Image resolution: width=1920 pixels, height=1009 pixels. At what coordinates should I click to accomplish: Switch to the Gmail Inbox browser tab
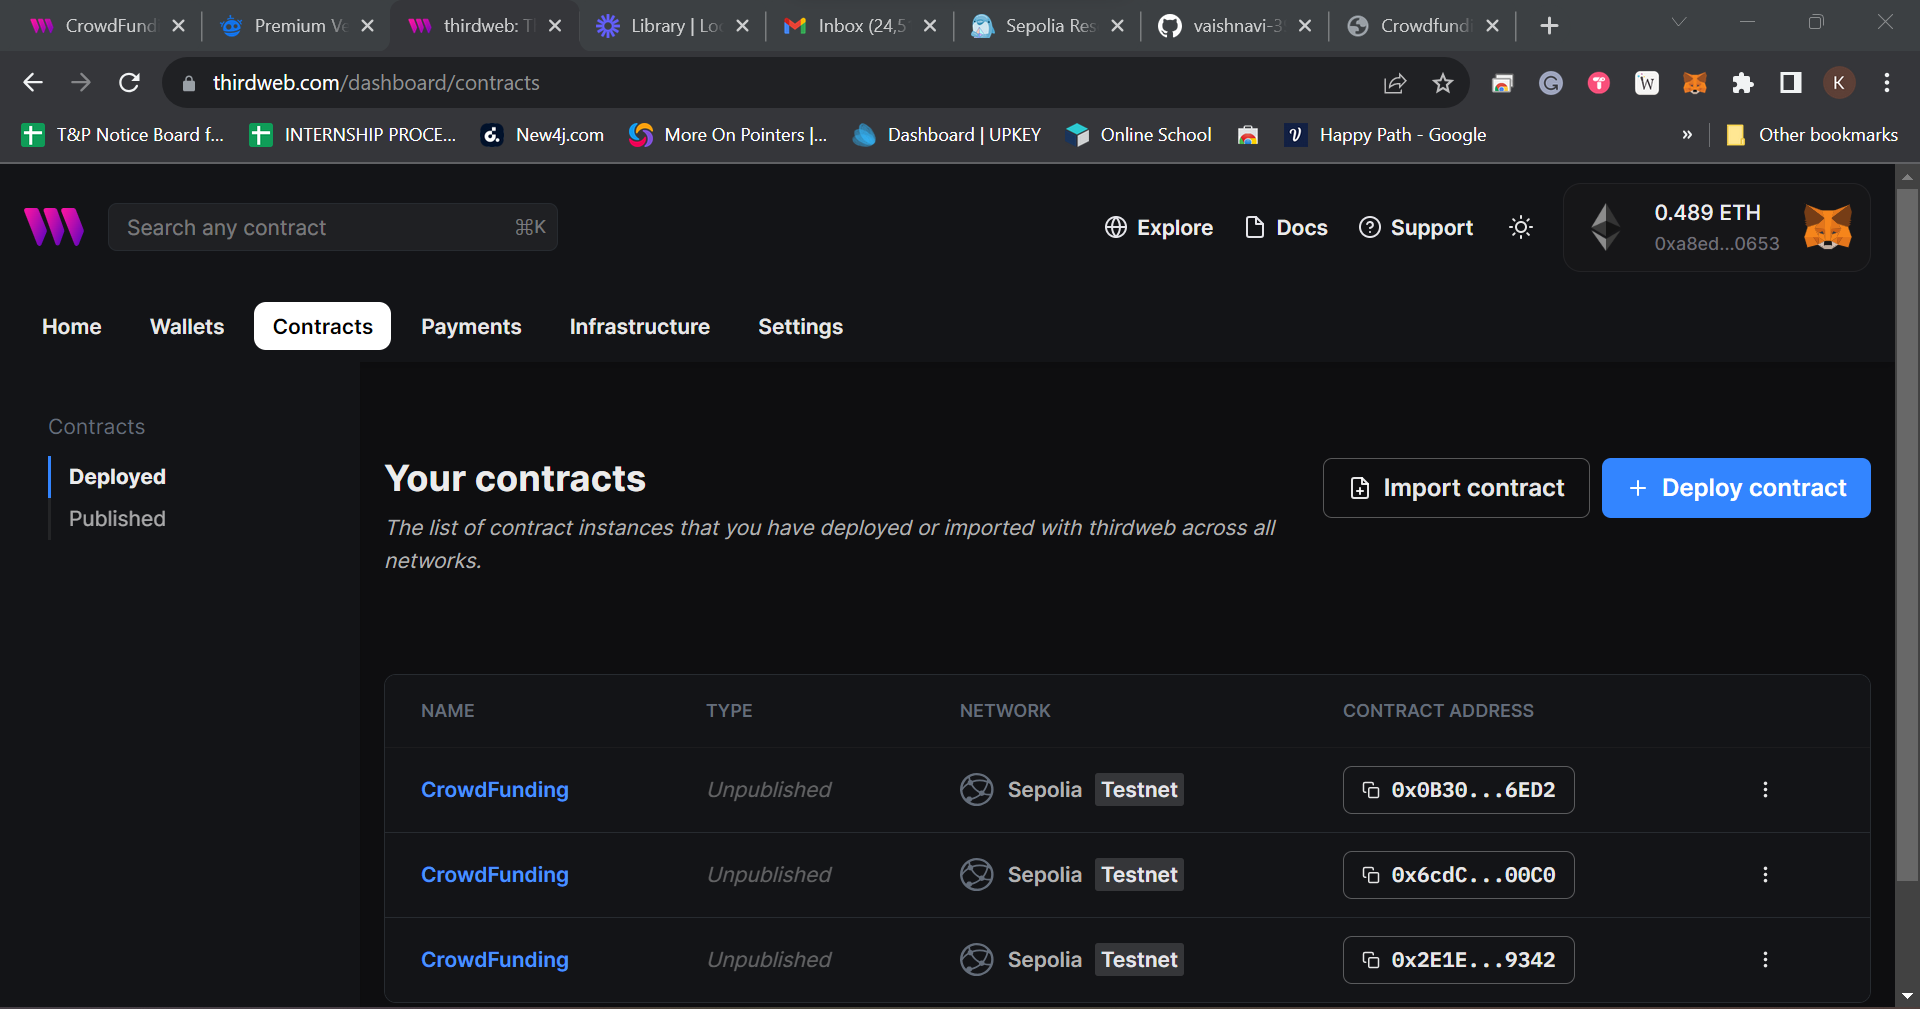(x=860, y=26)
